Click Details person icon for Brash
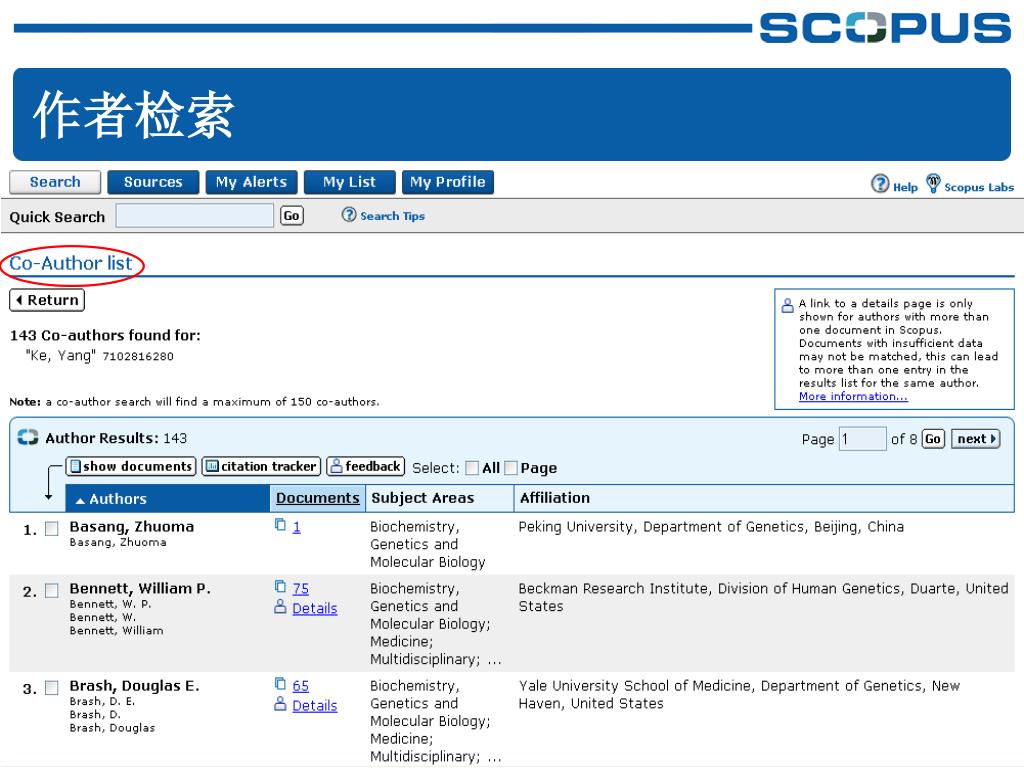Viewport: 1024px width, 768px height. (x=280, y=704)
